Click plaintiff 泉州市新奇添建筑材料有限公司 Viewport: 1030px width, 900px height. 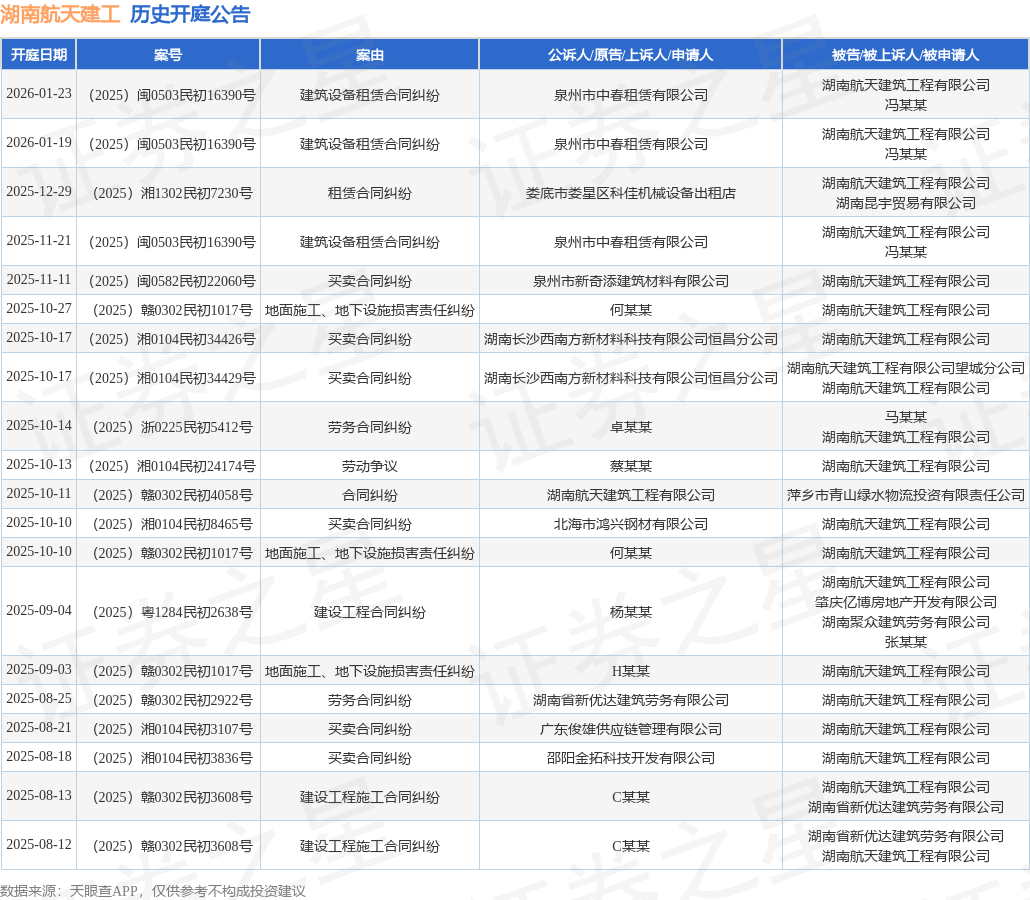tap(631, 281)
